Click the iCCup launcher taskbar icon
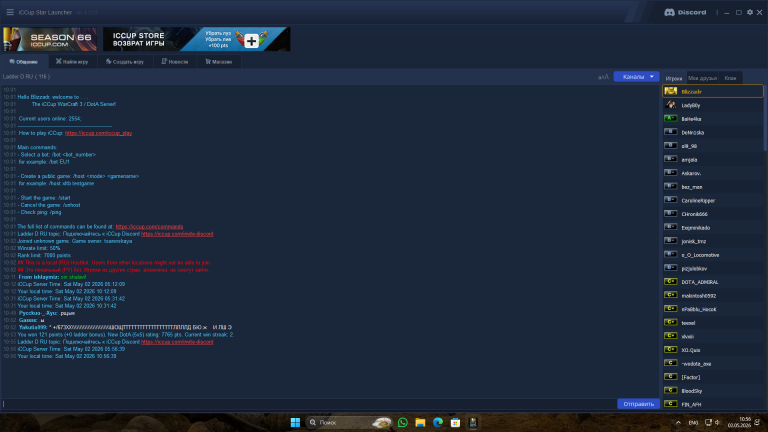768x432 pixels. [473, 422]
